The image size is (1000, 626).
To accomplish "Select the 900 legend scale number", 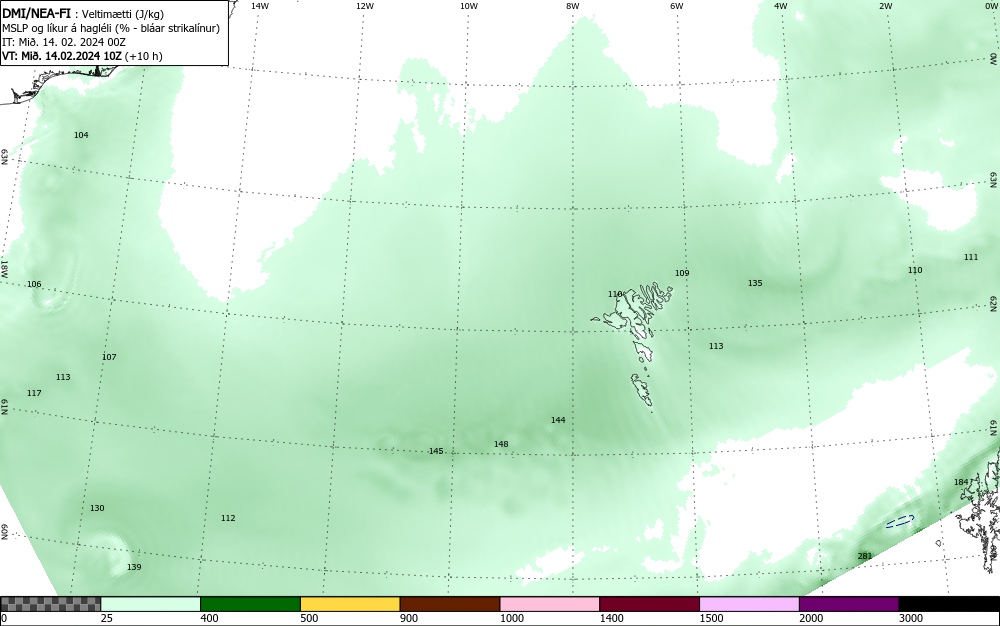I will [x=409, y=618].
